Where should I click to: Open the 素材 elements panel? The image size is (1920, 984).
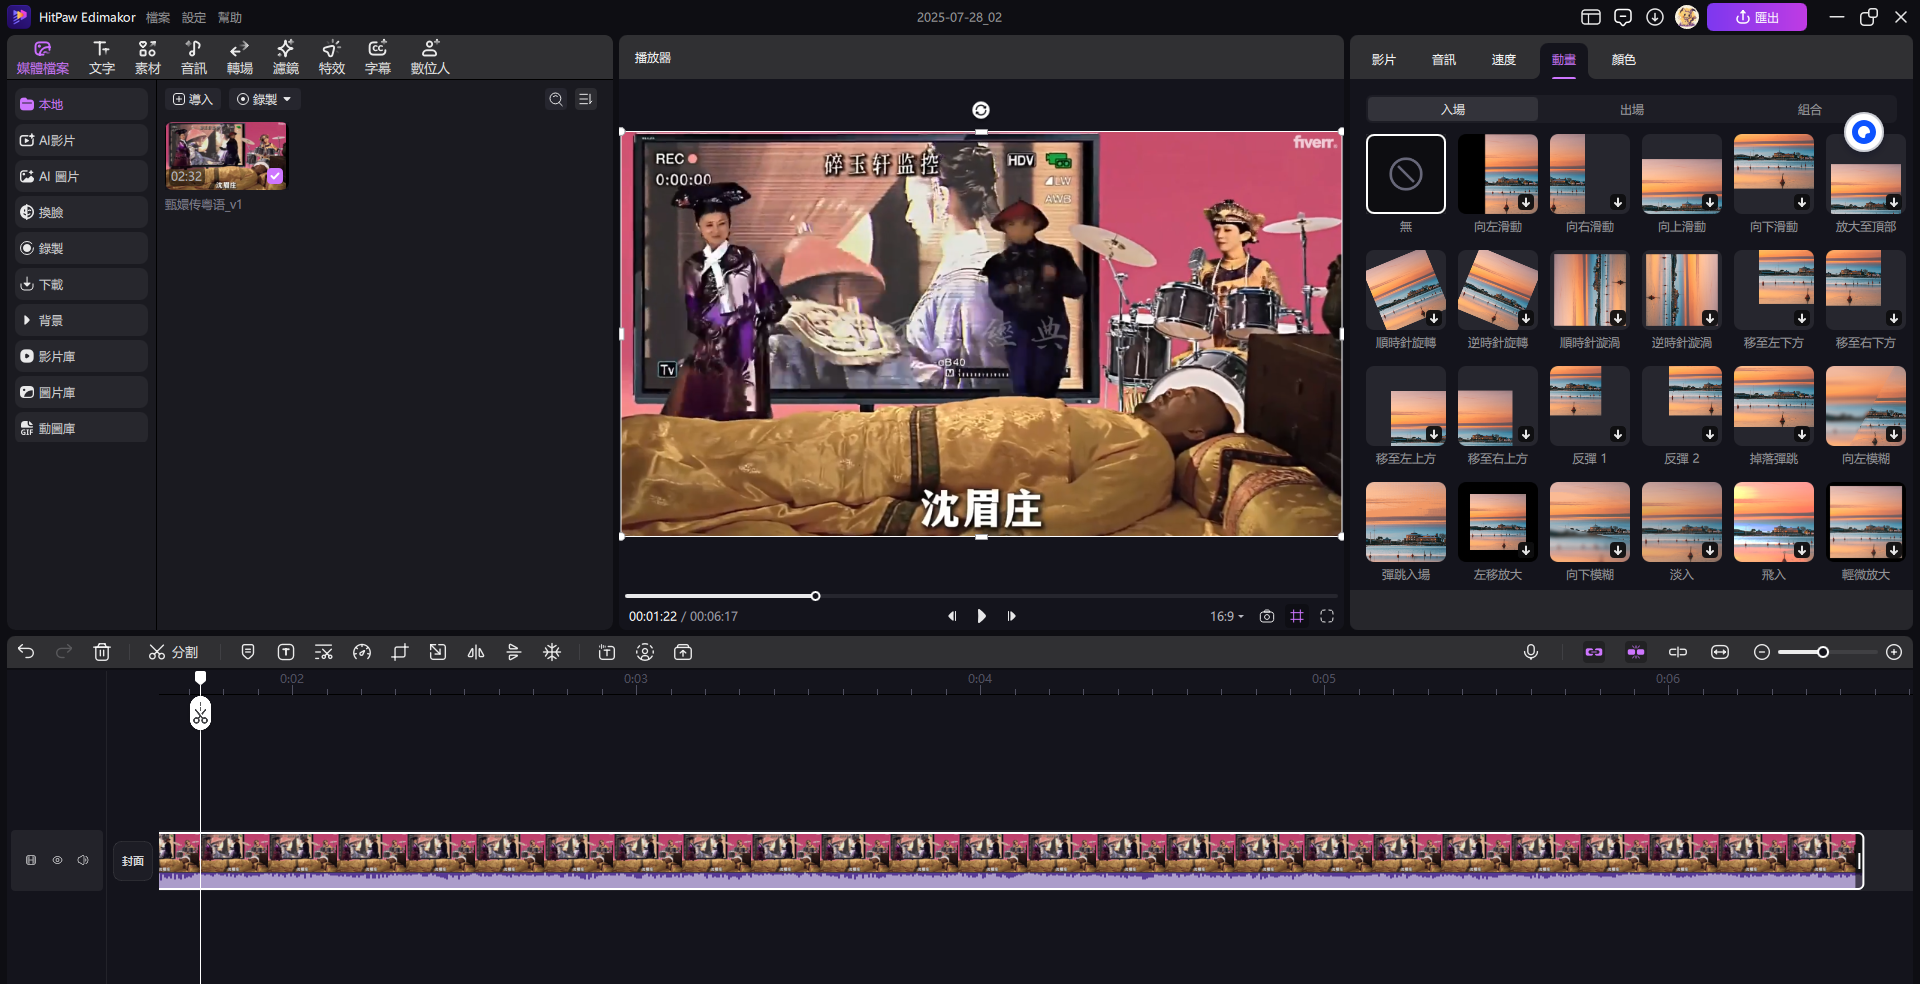[147, 58]
